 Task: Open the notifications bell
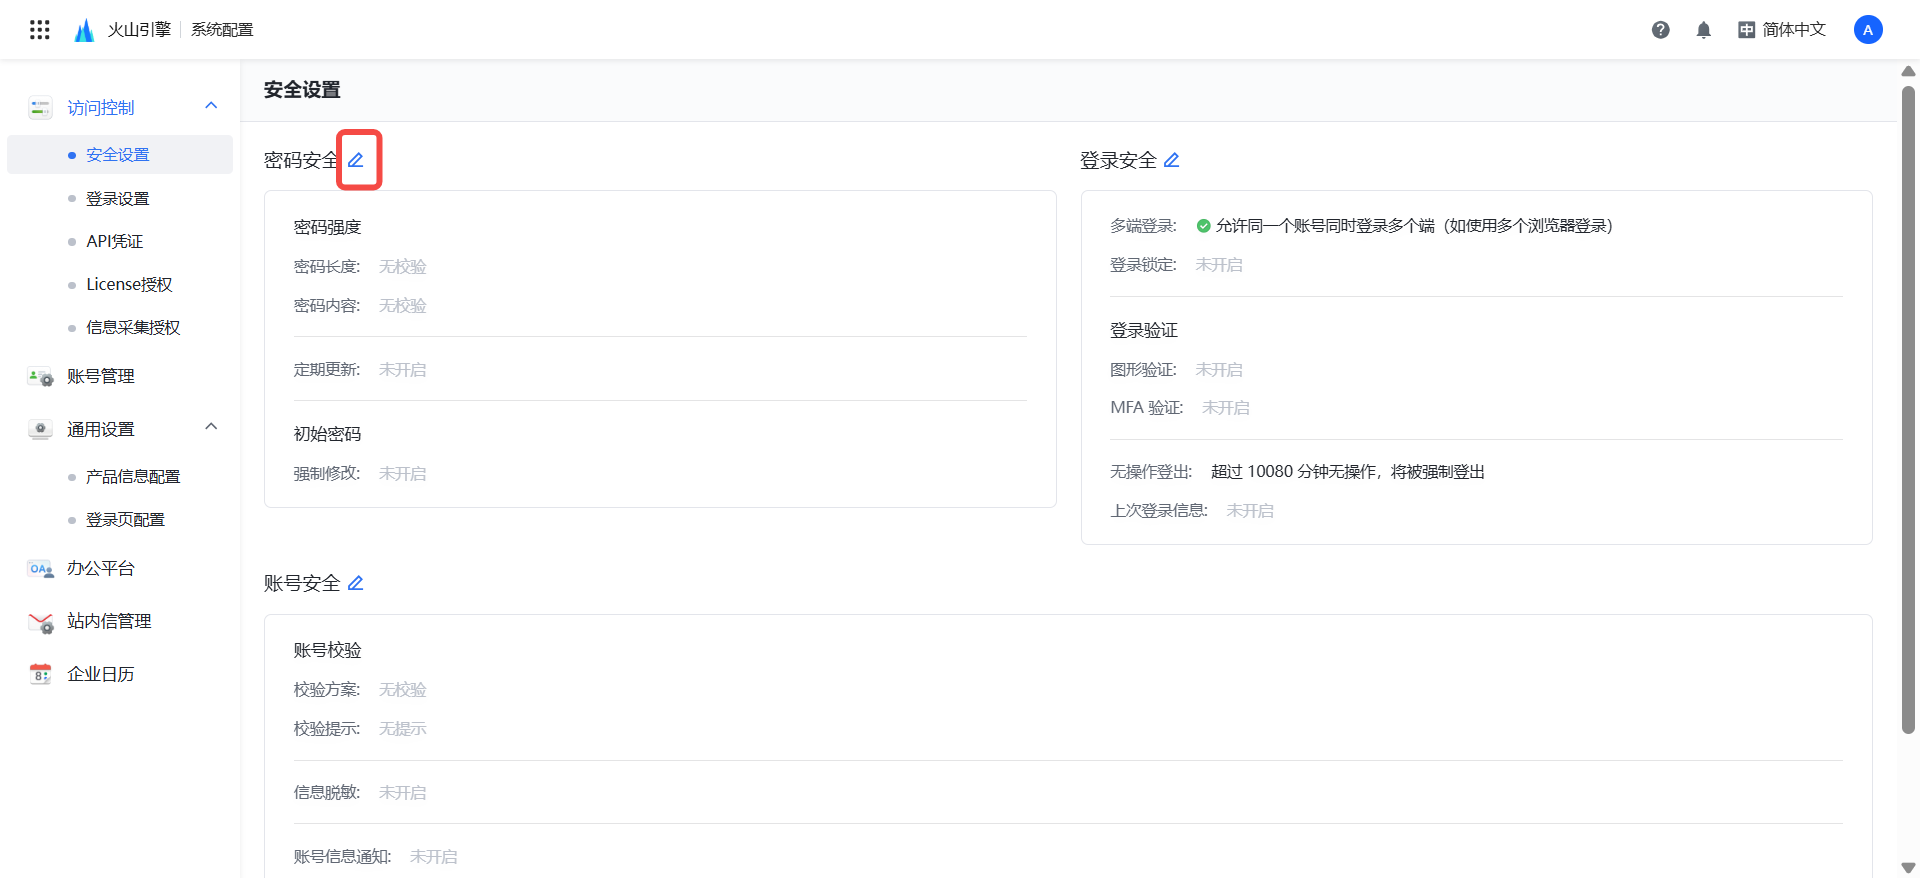(x=1703, y=30)
